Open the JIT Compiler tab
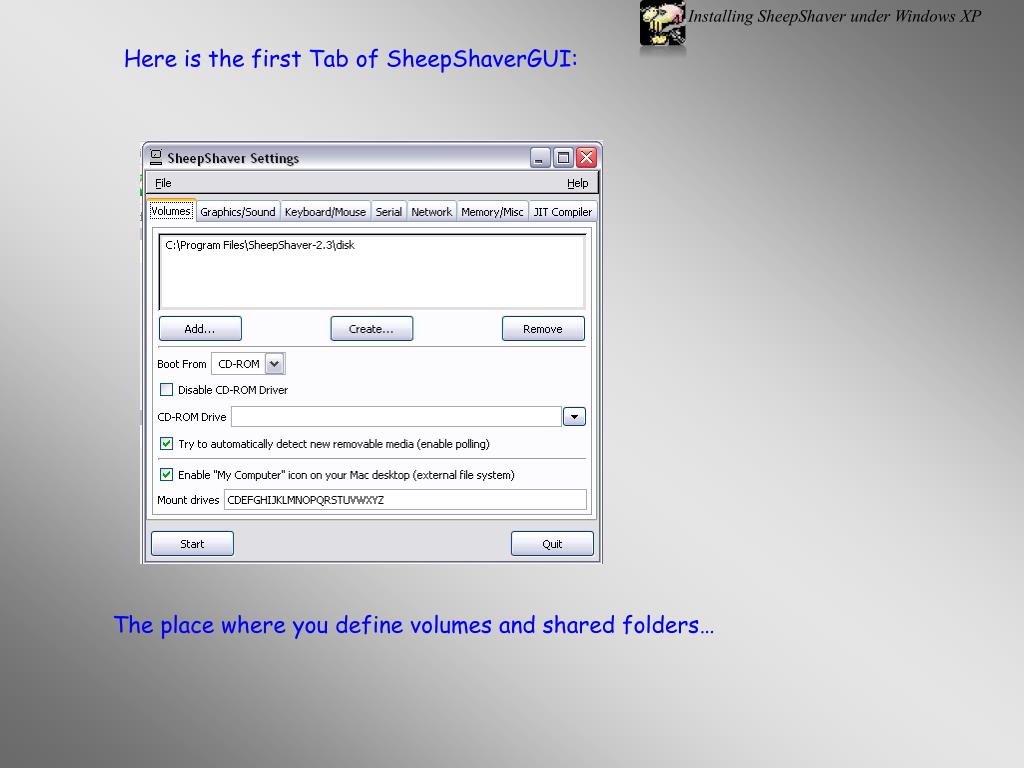This screenshot has width=1024, height=768. pyautogui.click(x=562, y=212)
